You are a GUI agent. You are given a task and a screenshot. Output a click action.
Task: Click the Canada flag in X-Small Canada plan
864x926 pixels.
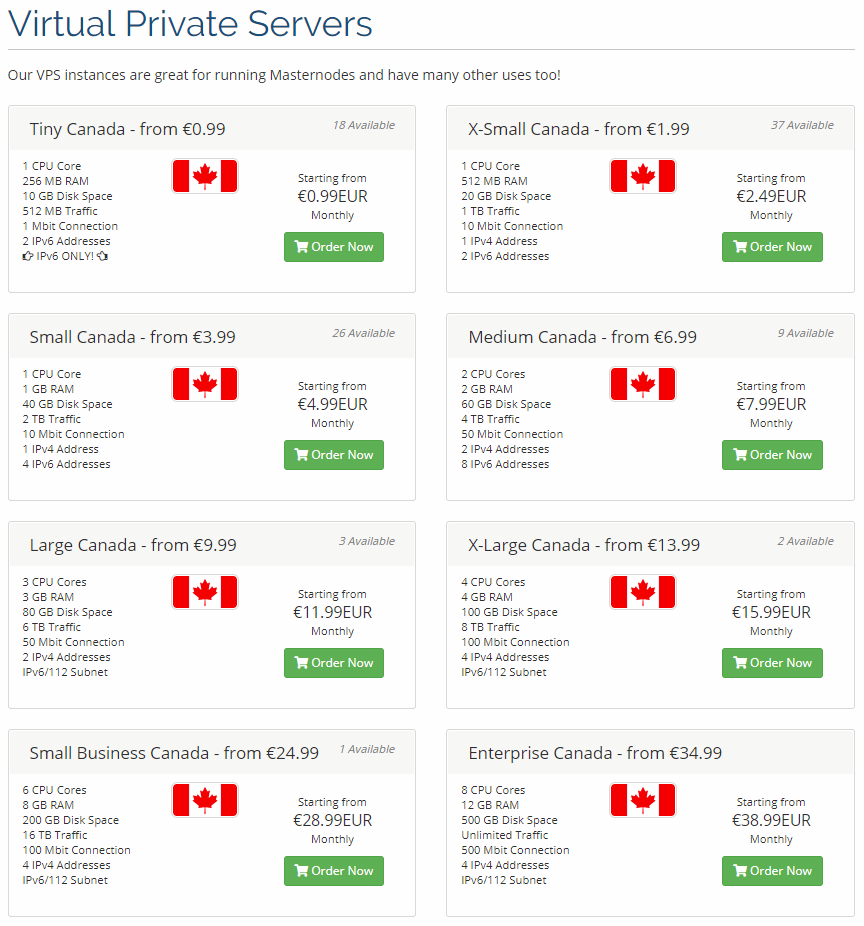(x=643, y=176)
